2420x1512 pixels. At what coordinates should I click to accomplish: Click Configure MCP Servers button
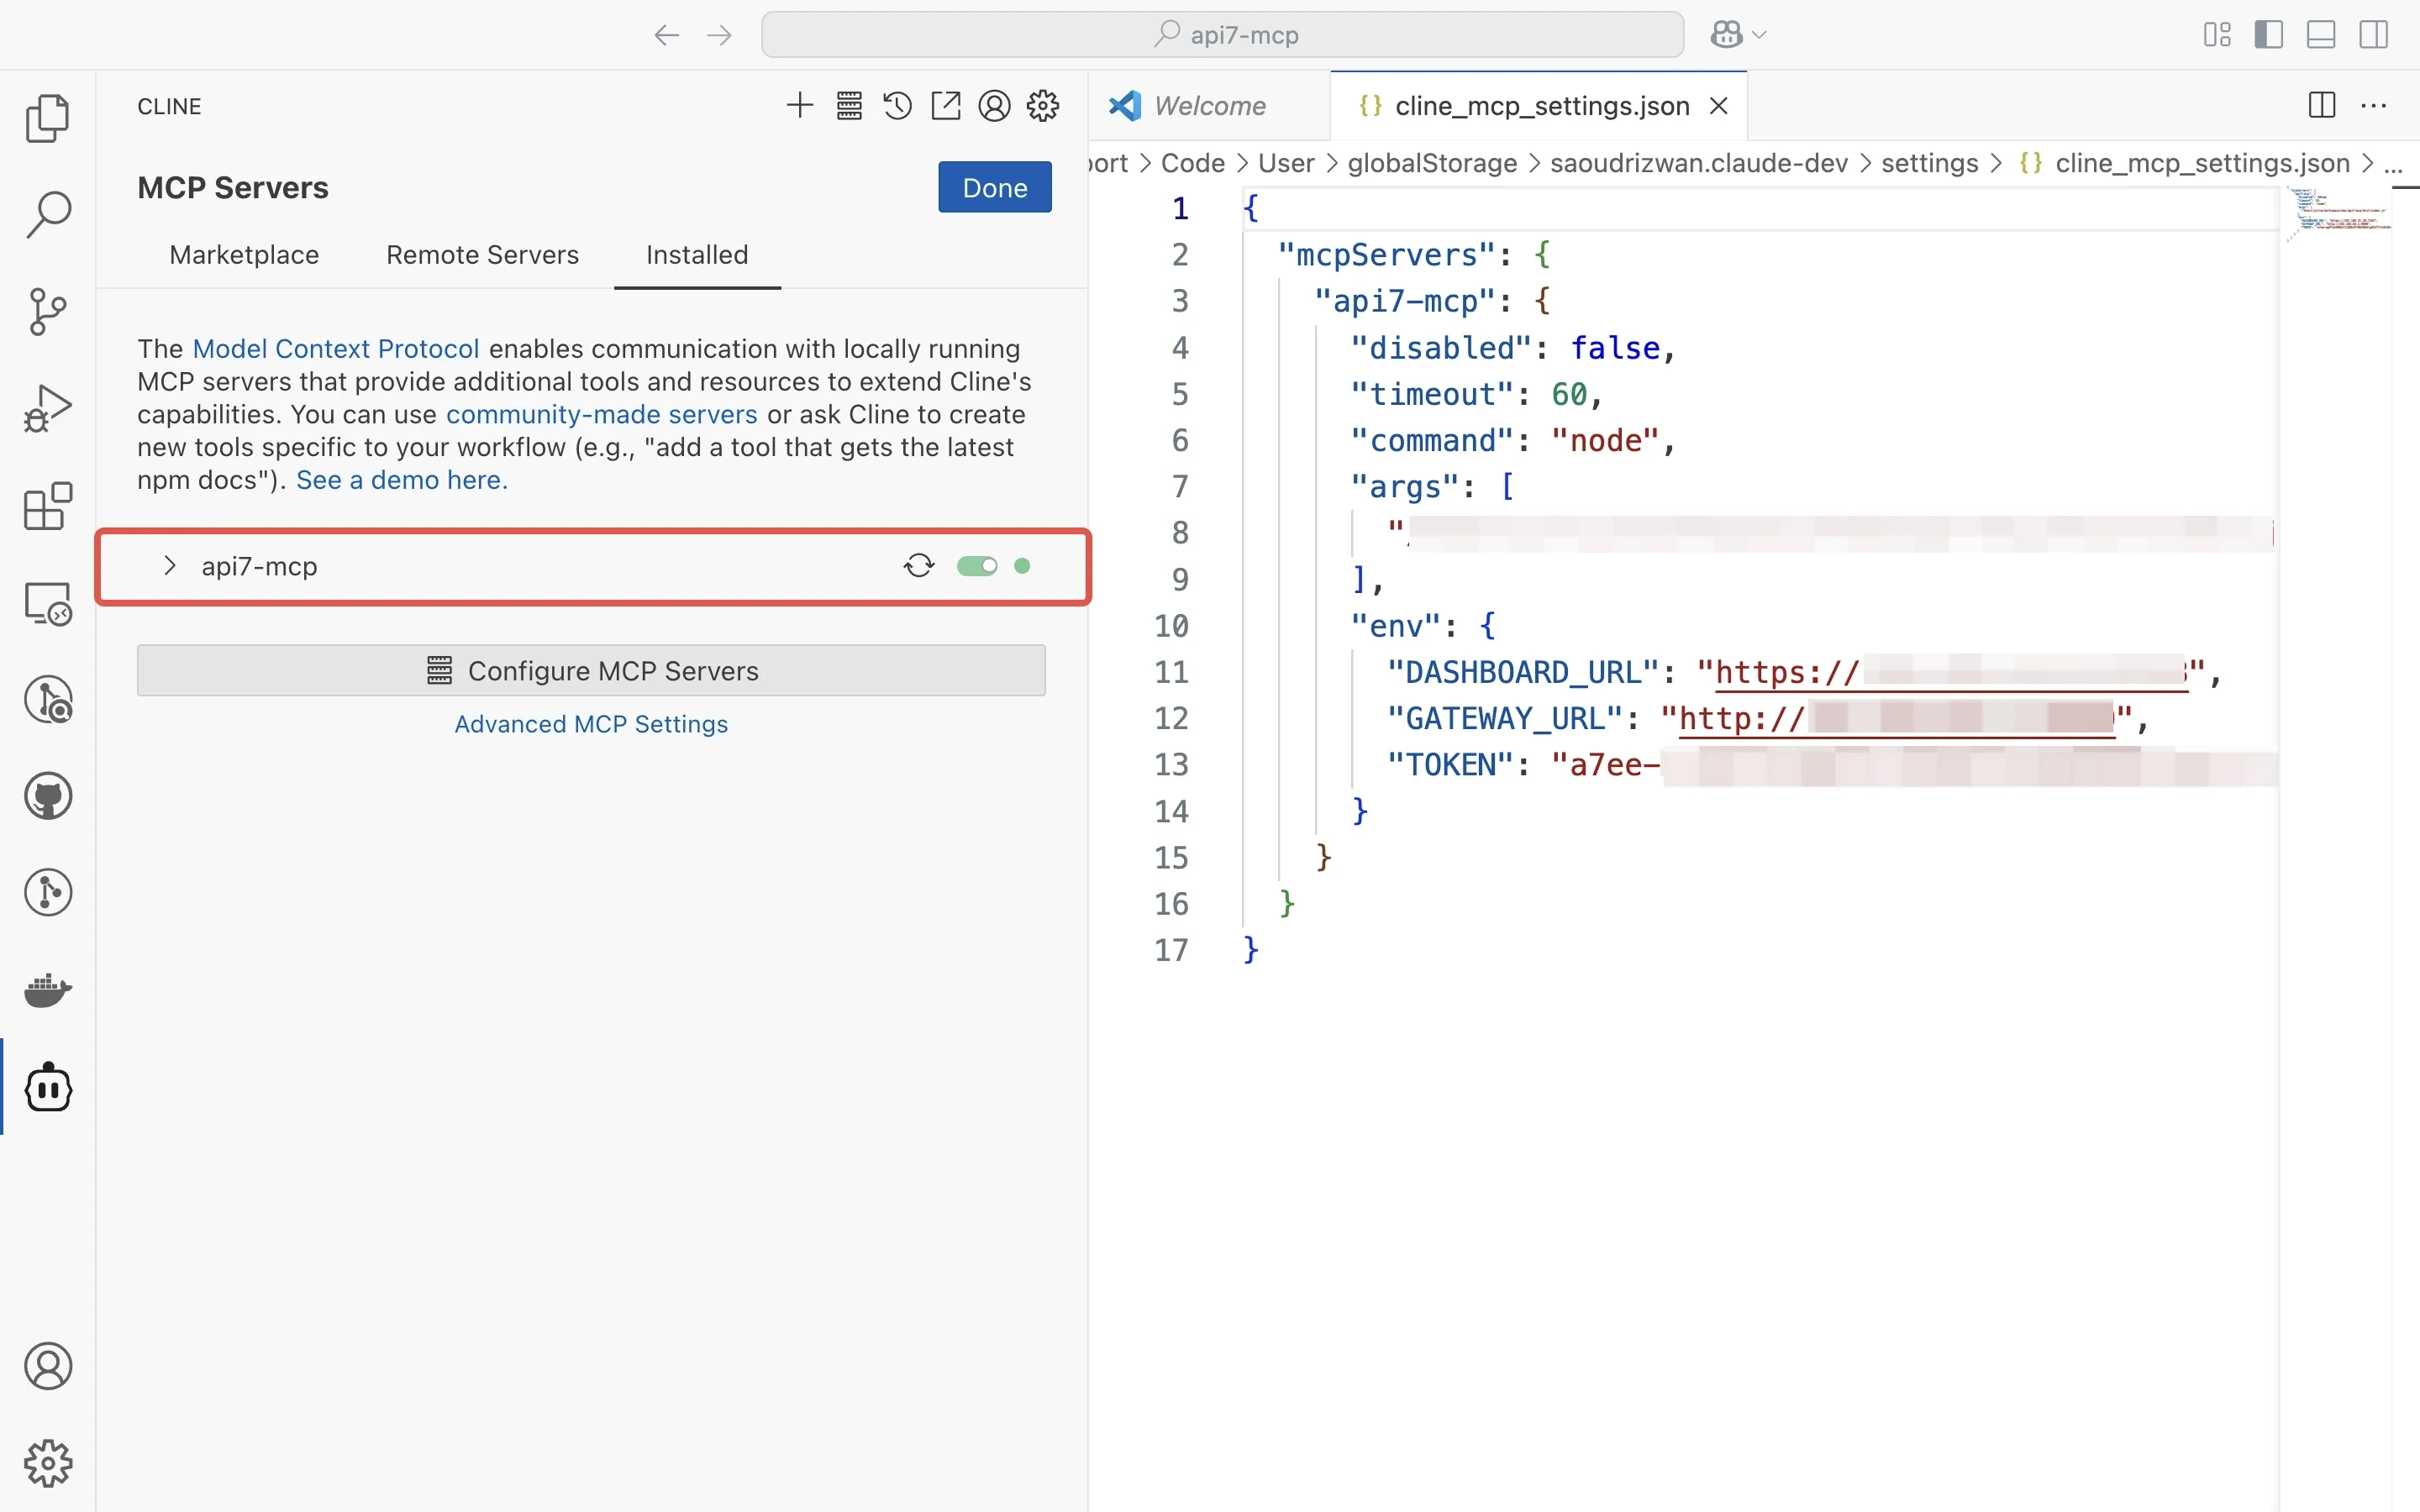(591, 671)
